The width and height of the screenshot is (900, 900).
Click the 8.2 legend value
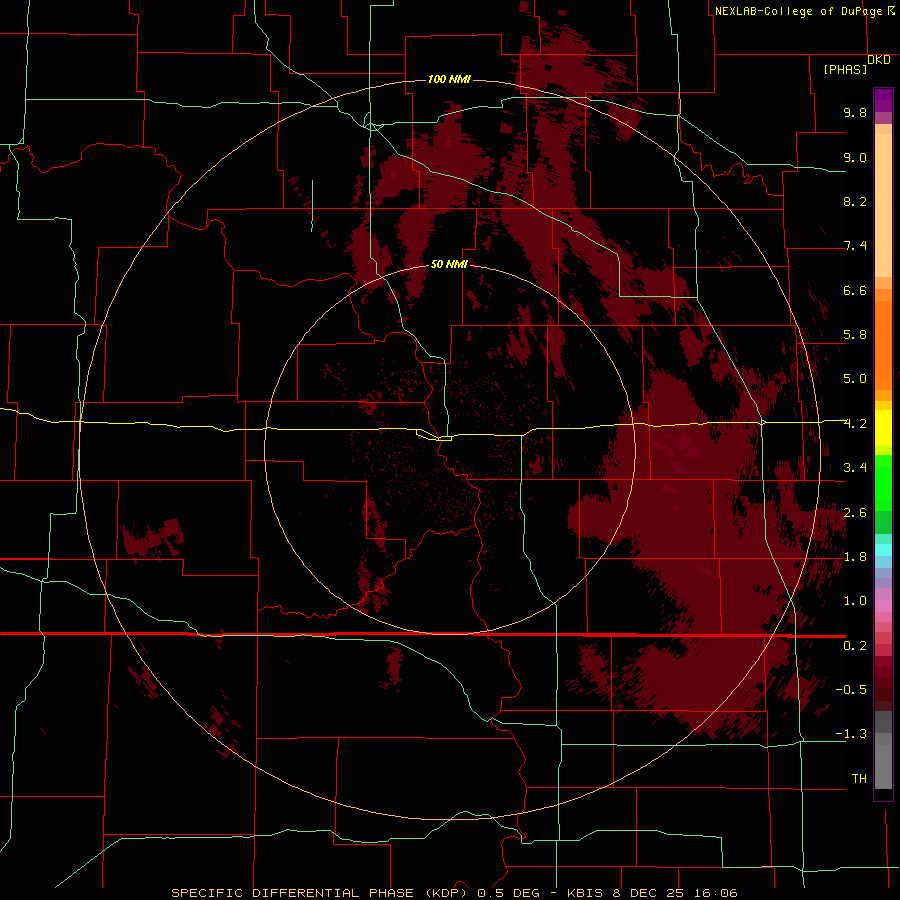[855, 201]
